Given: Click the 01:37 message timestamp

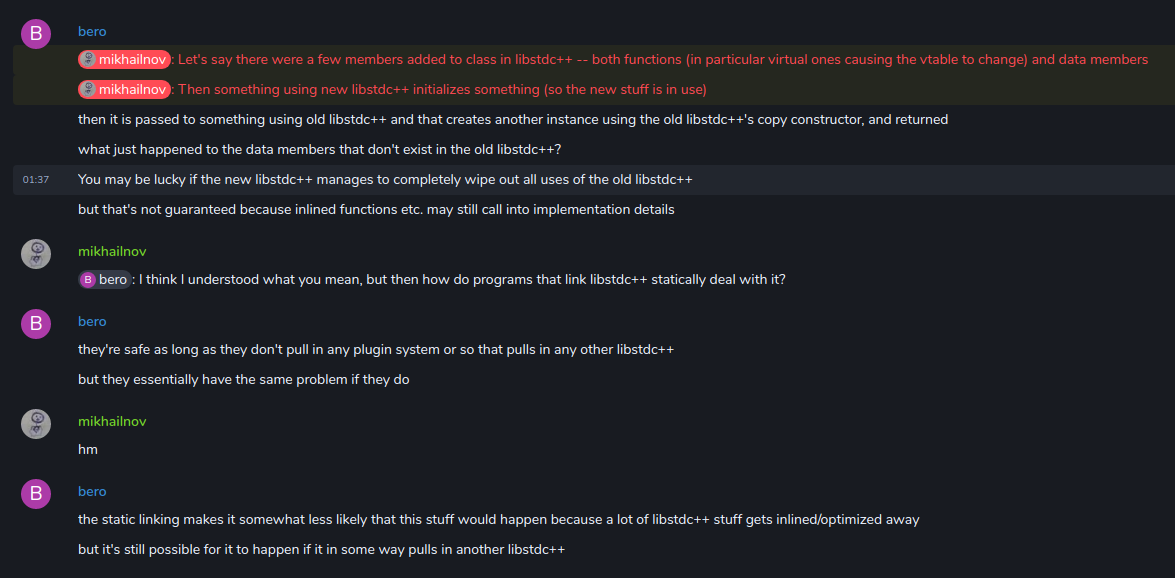Looking at the screenshot, I should pos(36,180).
